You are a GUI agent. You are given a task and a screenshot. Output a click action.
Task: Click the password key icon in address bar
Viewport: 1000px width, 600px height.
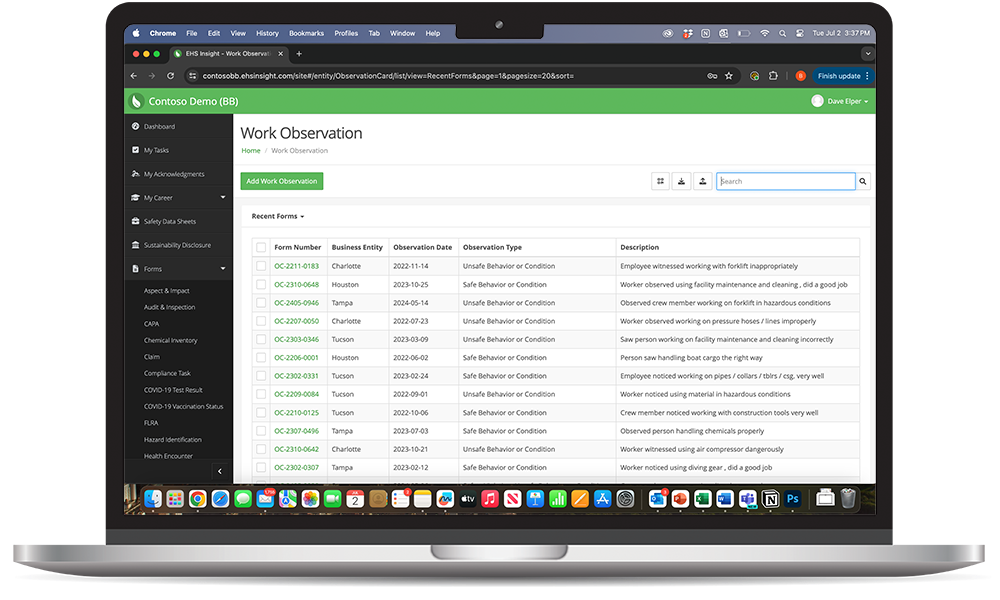point(712,76)
